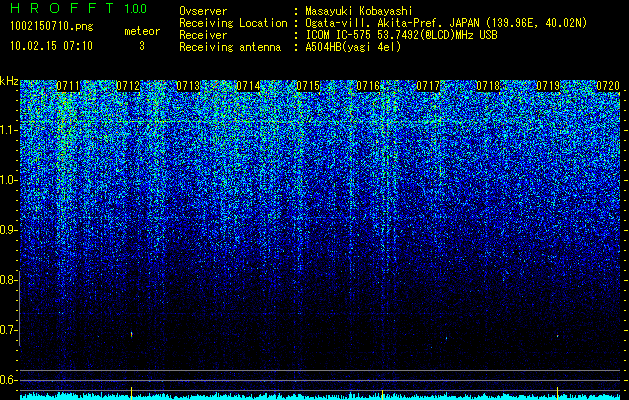Click the 0713 time axis label
Viewport: 629px width, 400px height.
coord(188,86)
